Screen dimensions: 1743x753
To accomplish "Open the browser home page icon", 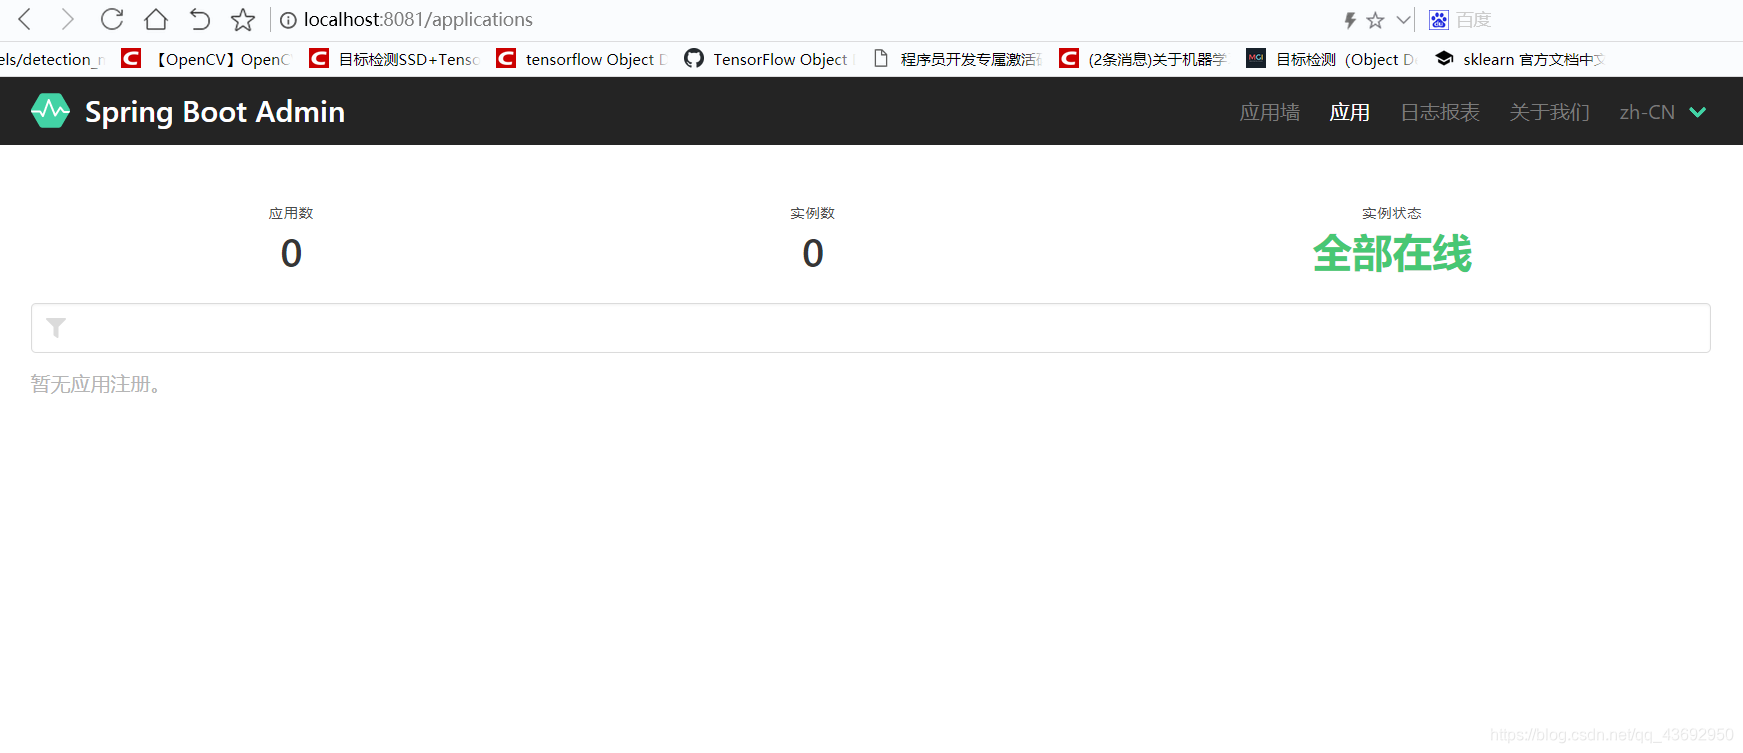I will coord(156,19).
